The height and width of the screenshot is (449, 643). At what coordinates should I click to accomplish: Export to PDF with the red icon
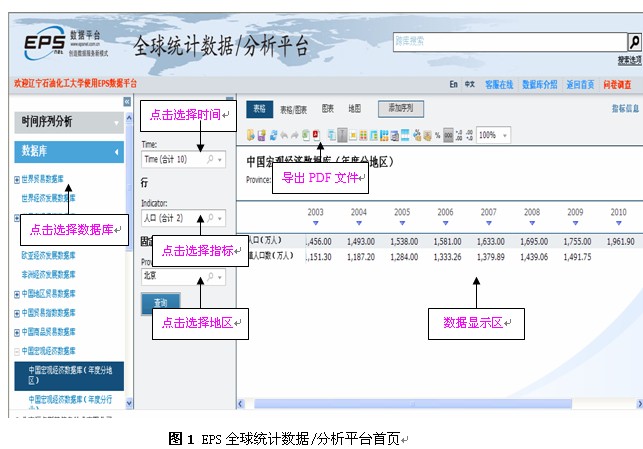coord(317,135)
